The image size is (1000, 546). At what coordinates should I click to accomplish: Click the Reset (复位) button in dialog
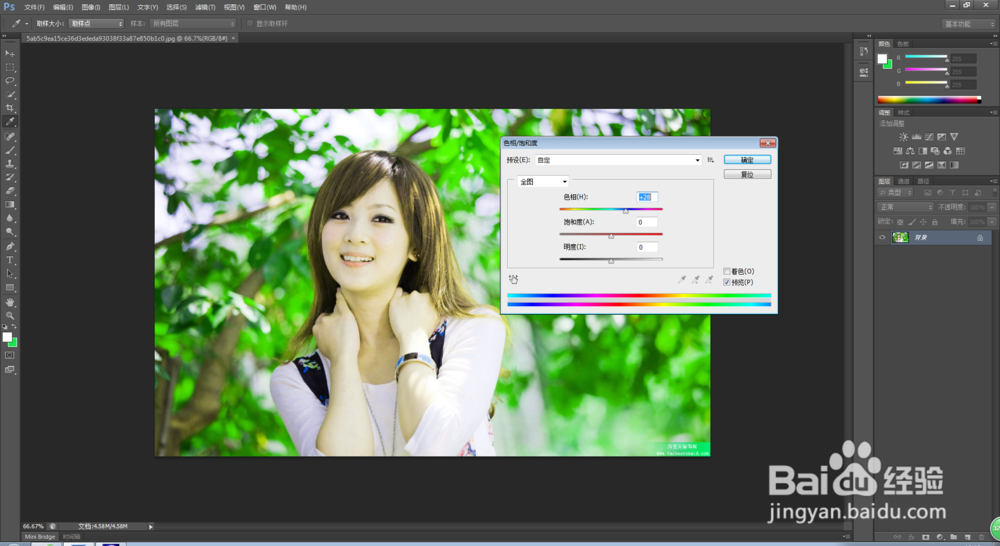(x=747, y=174)
